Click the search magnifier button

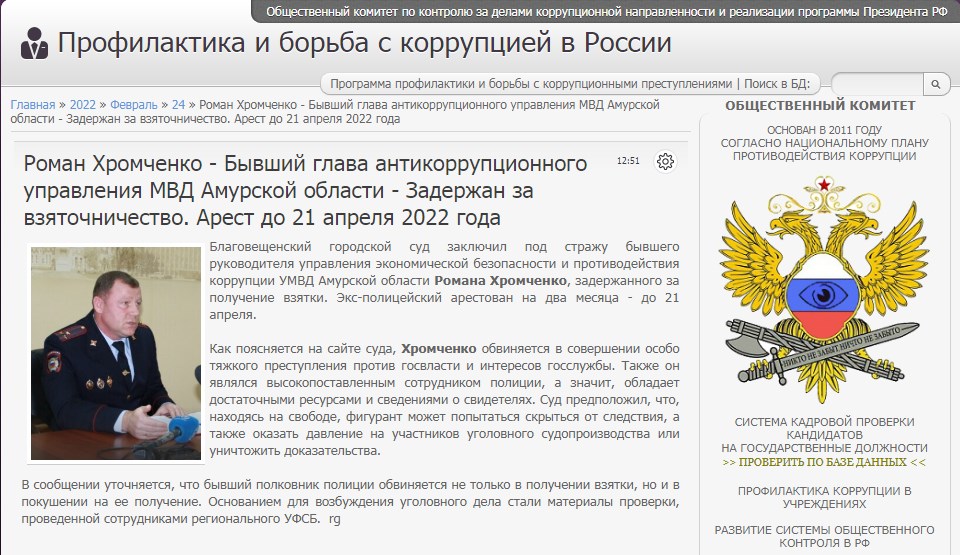(936, 84)
